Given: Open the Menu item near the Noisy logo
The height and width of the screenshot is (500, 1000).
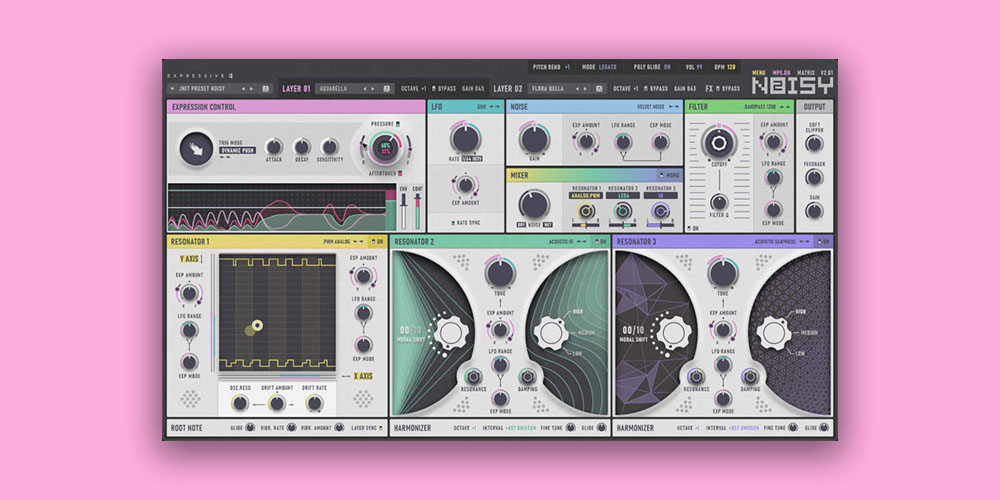Looking at the screenshot, I should 759,73.
